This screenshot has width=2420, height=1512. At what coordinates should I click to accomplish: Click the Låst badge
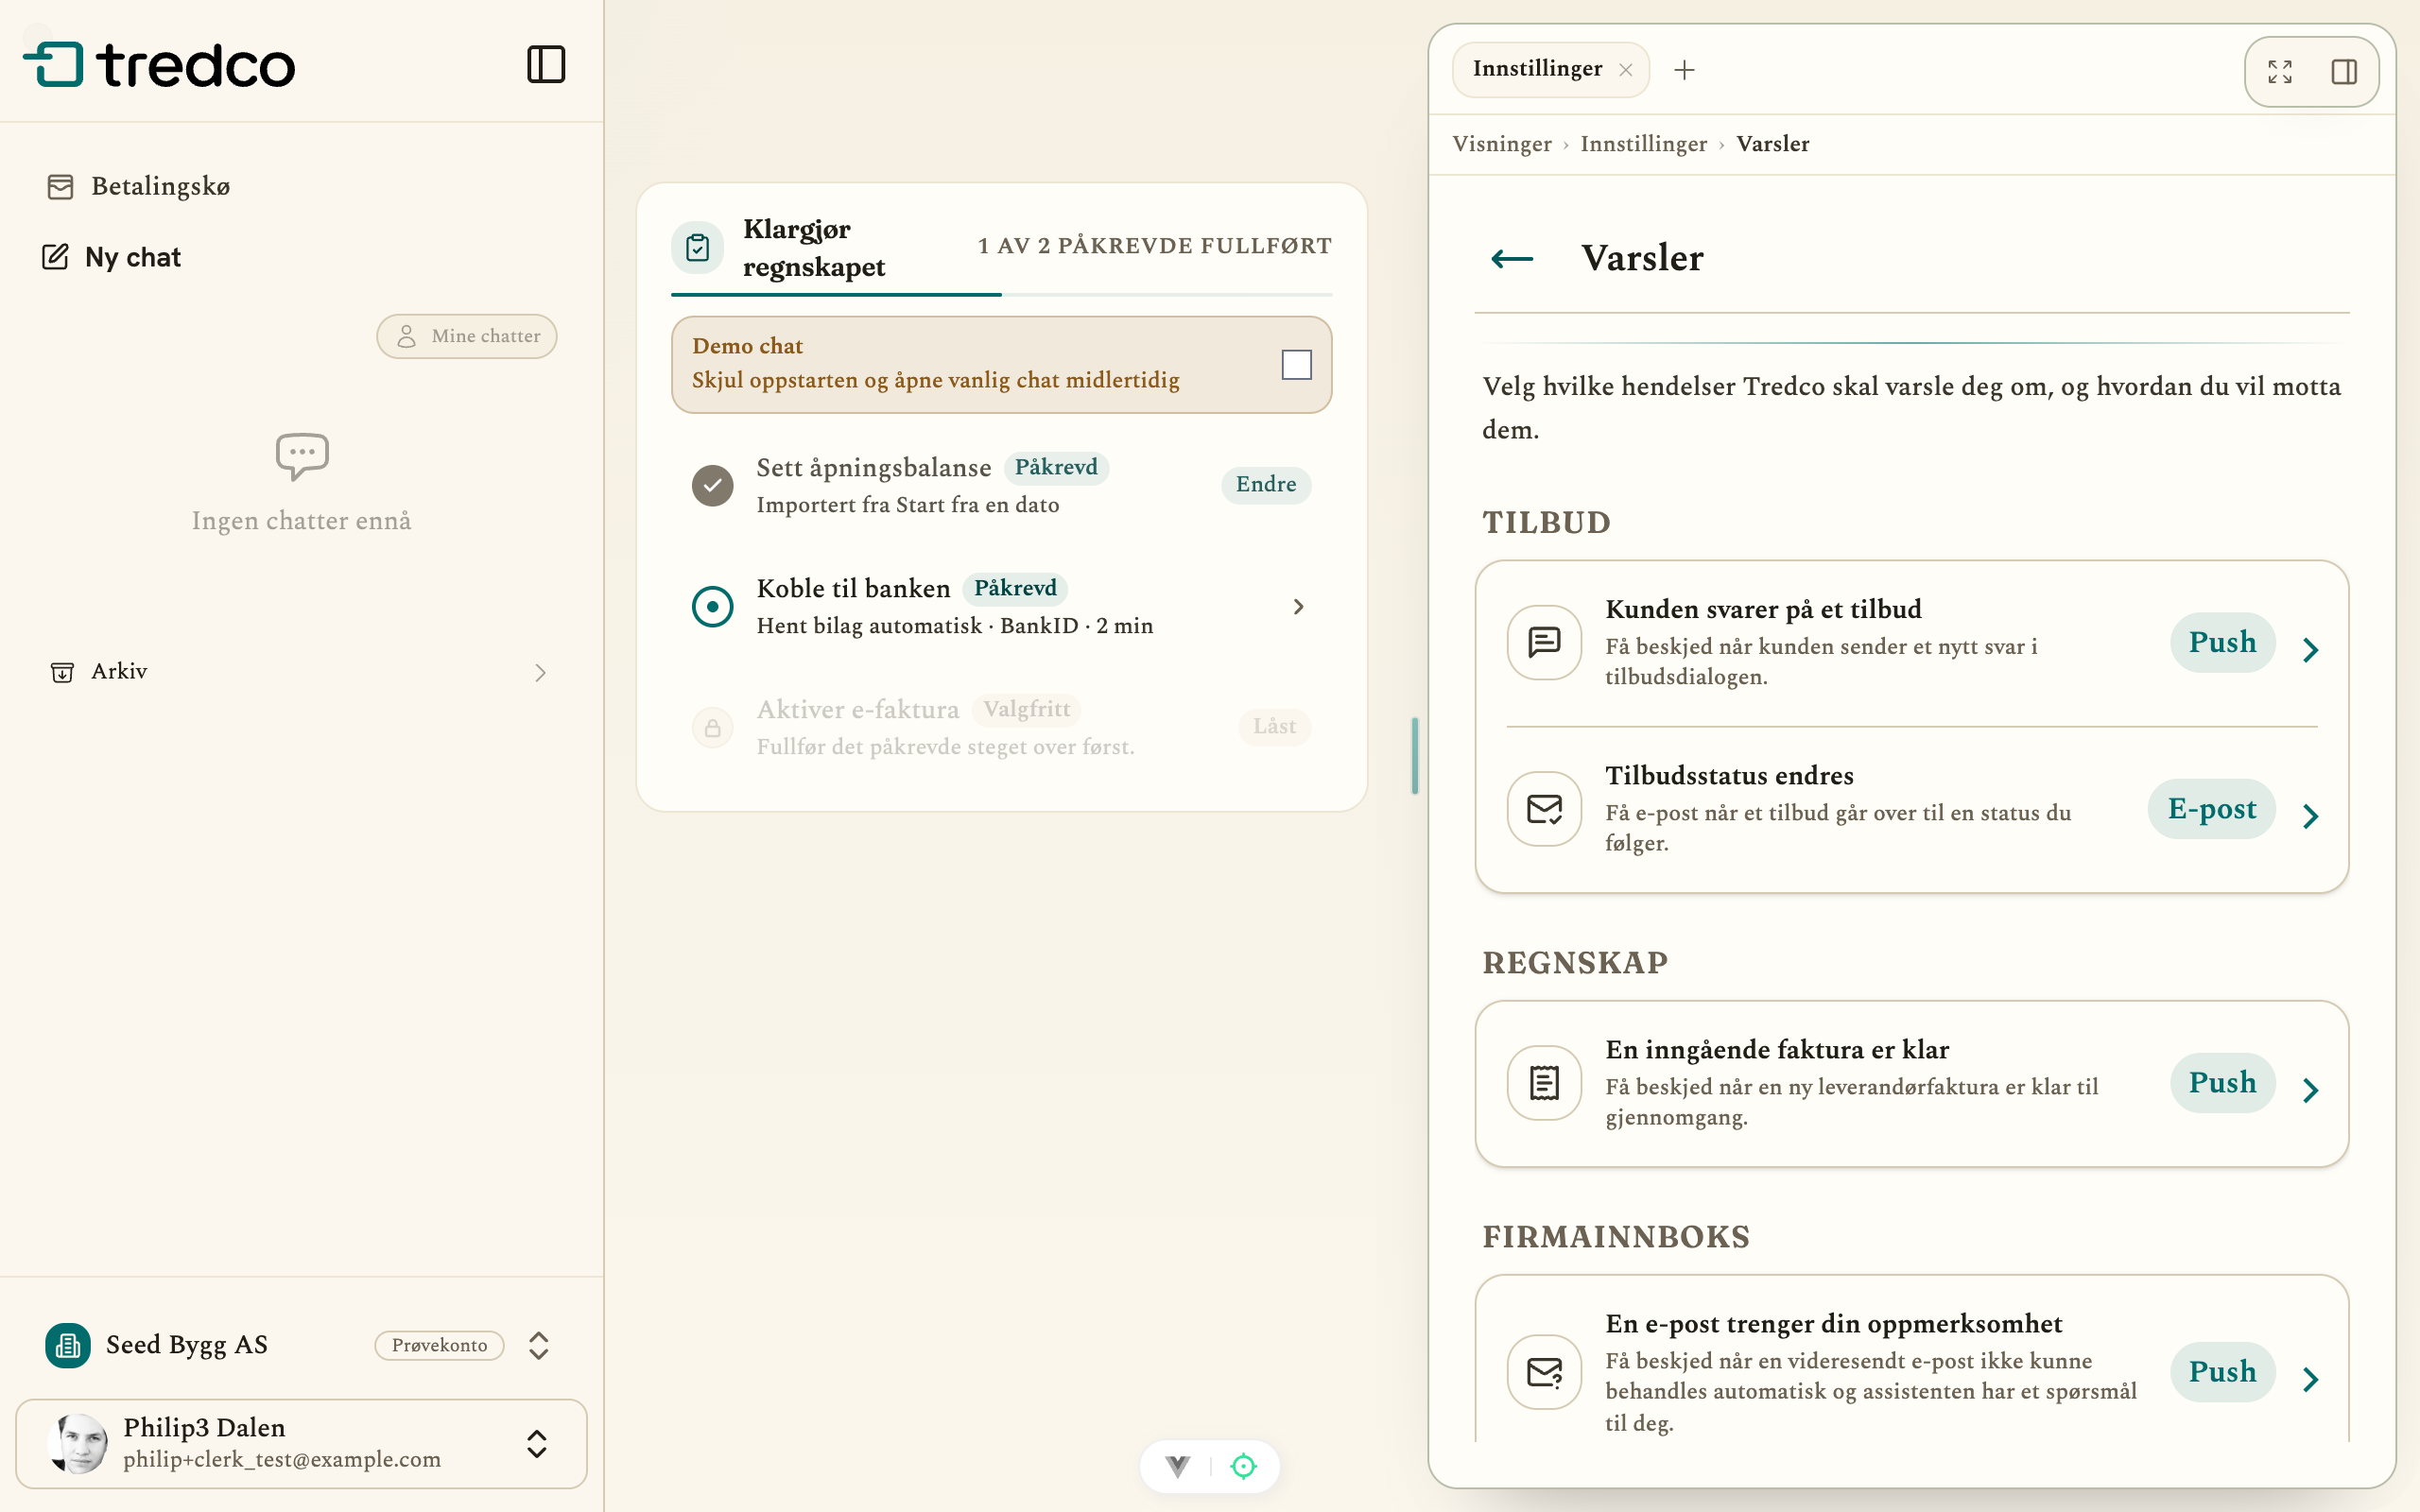coord(1274,727)
